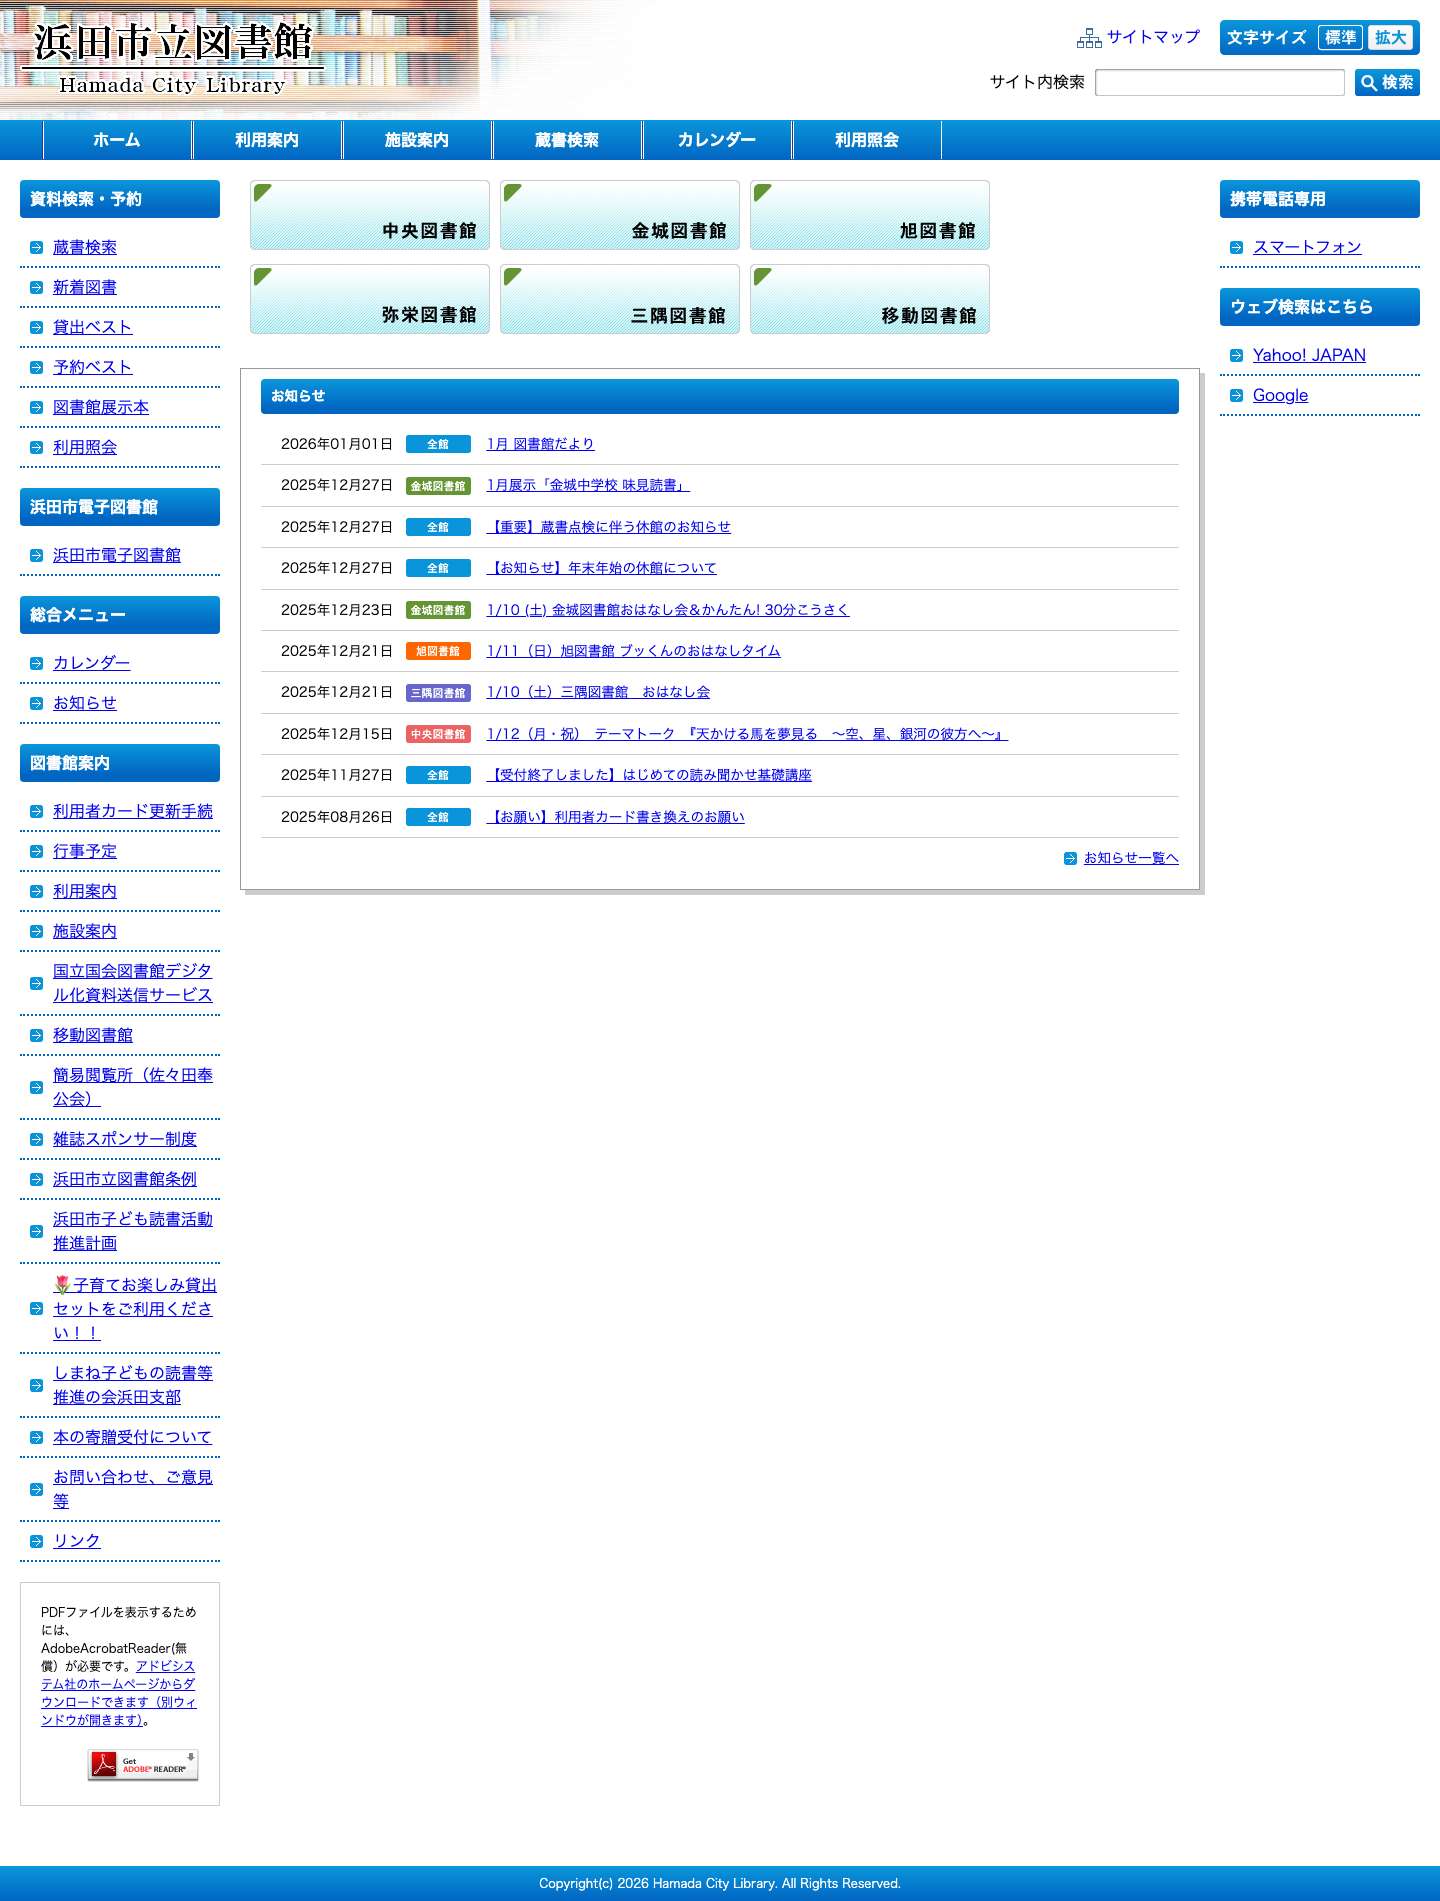
Task: Open お問い合わせ、ご意見等 link
Action: pos(133,1489)
